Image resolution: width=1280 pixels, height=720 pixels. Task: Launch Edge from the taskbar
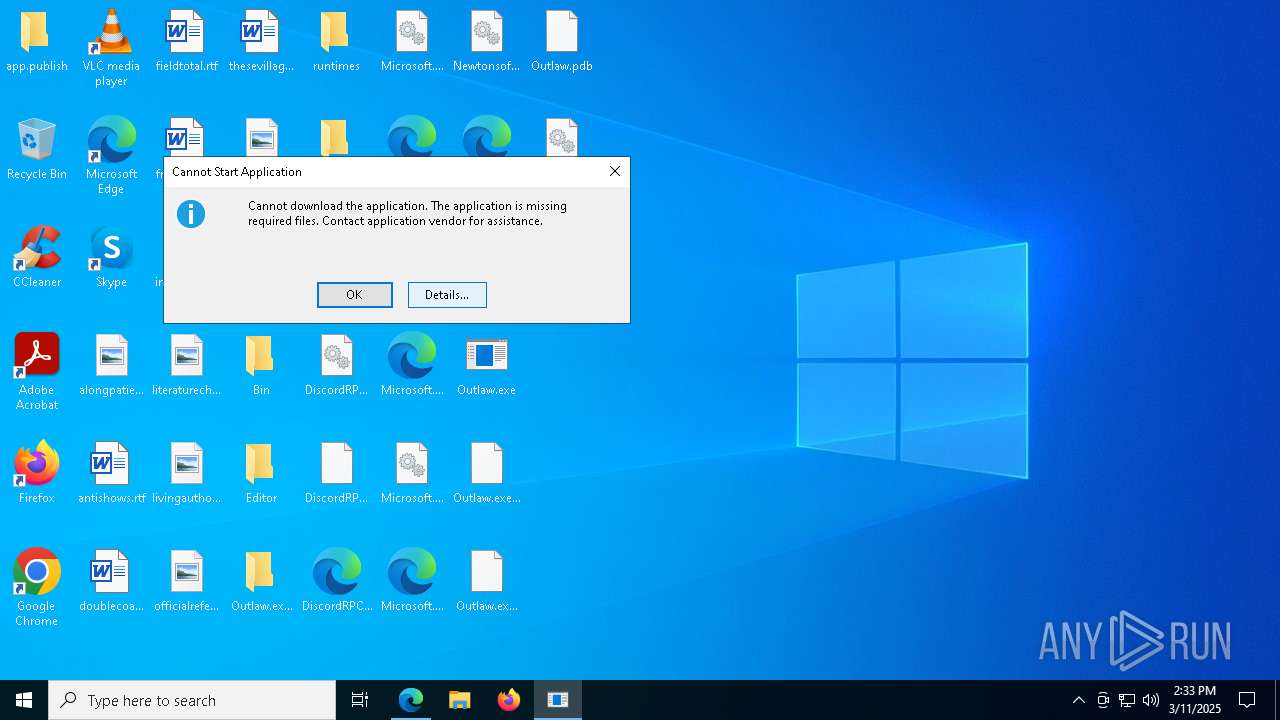[x=411, y=700]
